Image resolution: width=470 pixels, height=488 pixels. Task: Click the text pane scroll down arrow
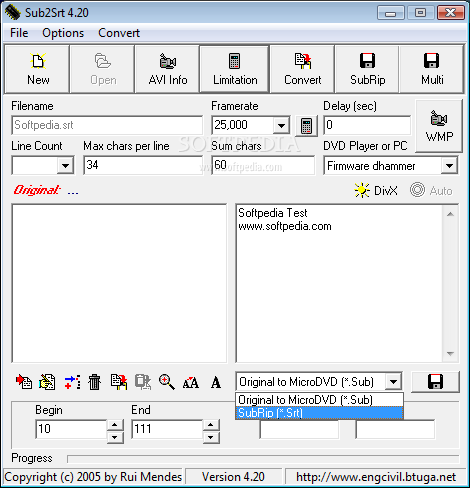pos(450,353)
